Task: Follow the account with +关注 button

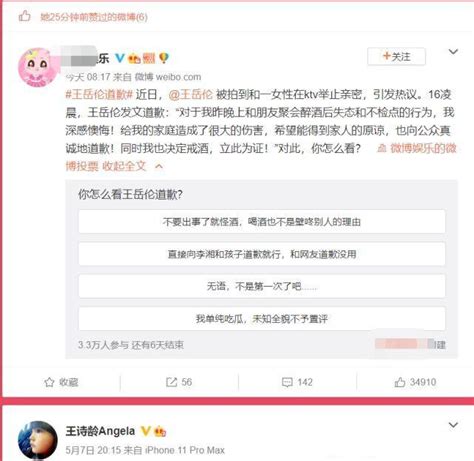Action: (x=396, y=57)
